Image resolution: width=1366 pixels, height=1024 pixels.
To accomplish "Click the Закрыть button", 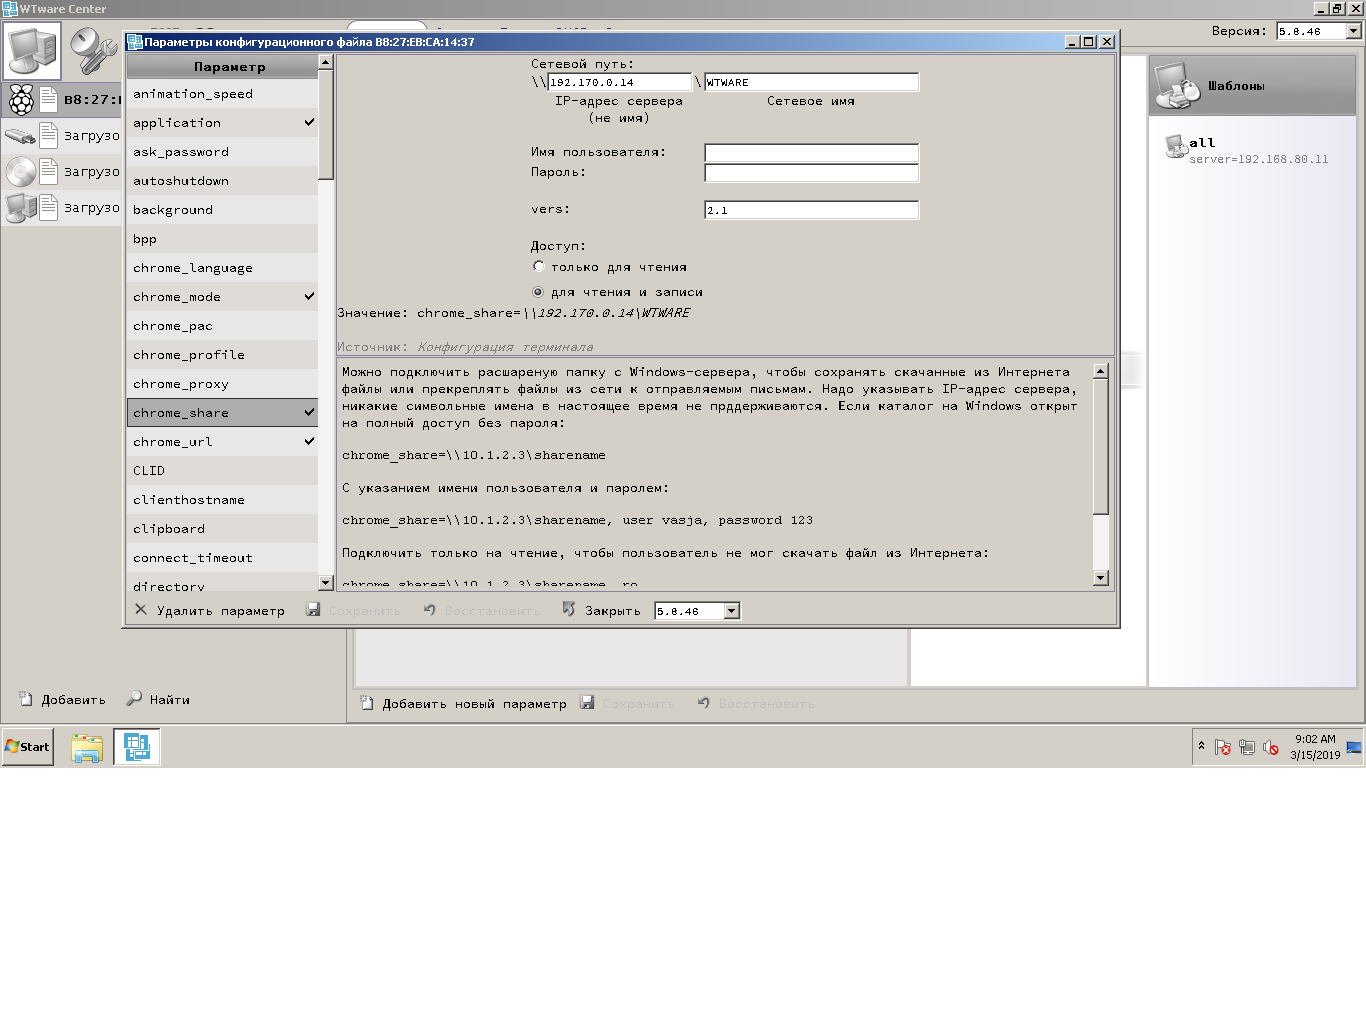I will pyautogui.click(x=601, y=611).
